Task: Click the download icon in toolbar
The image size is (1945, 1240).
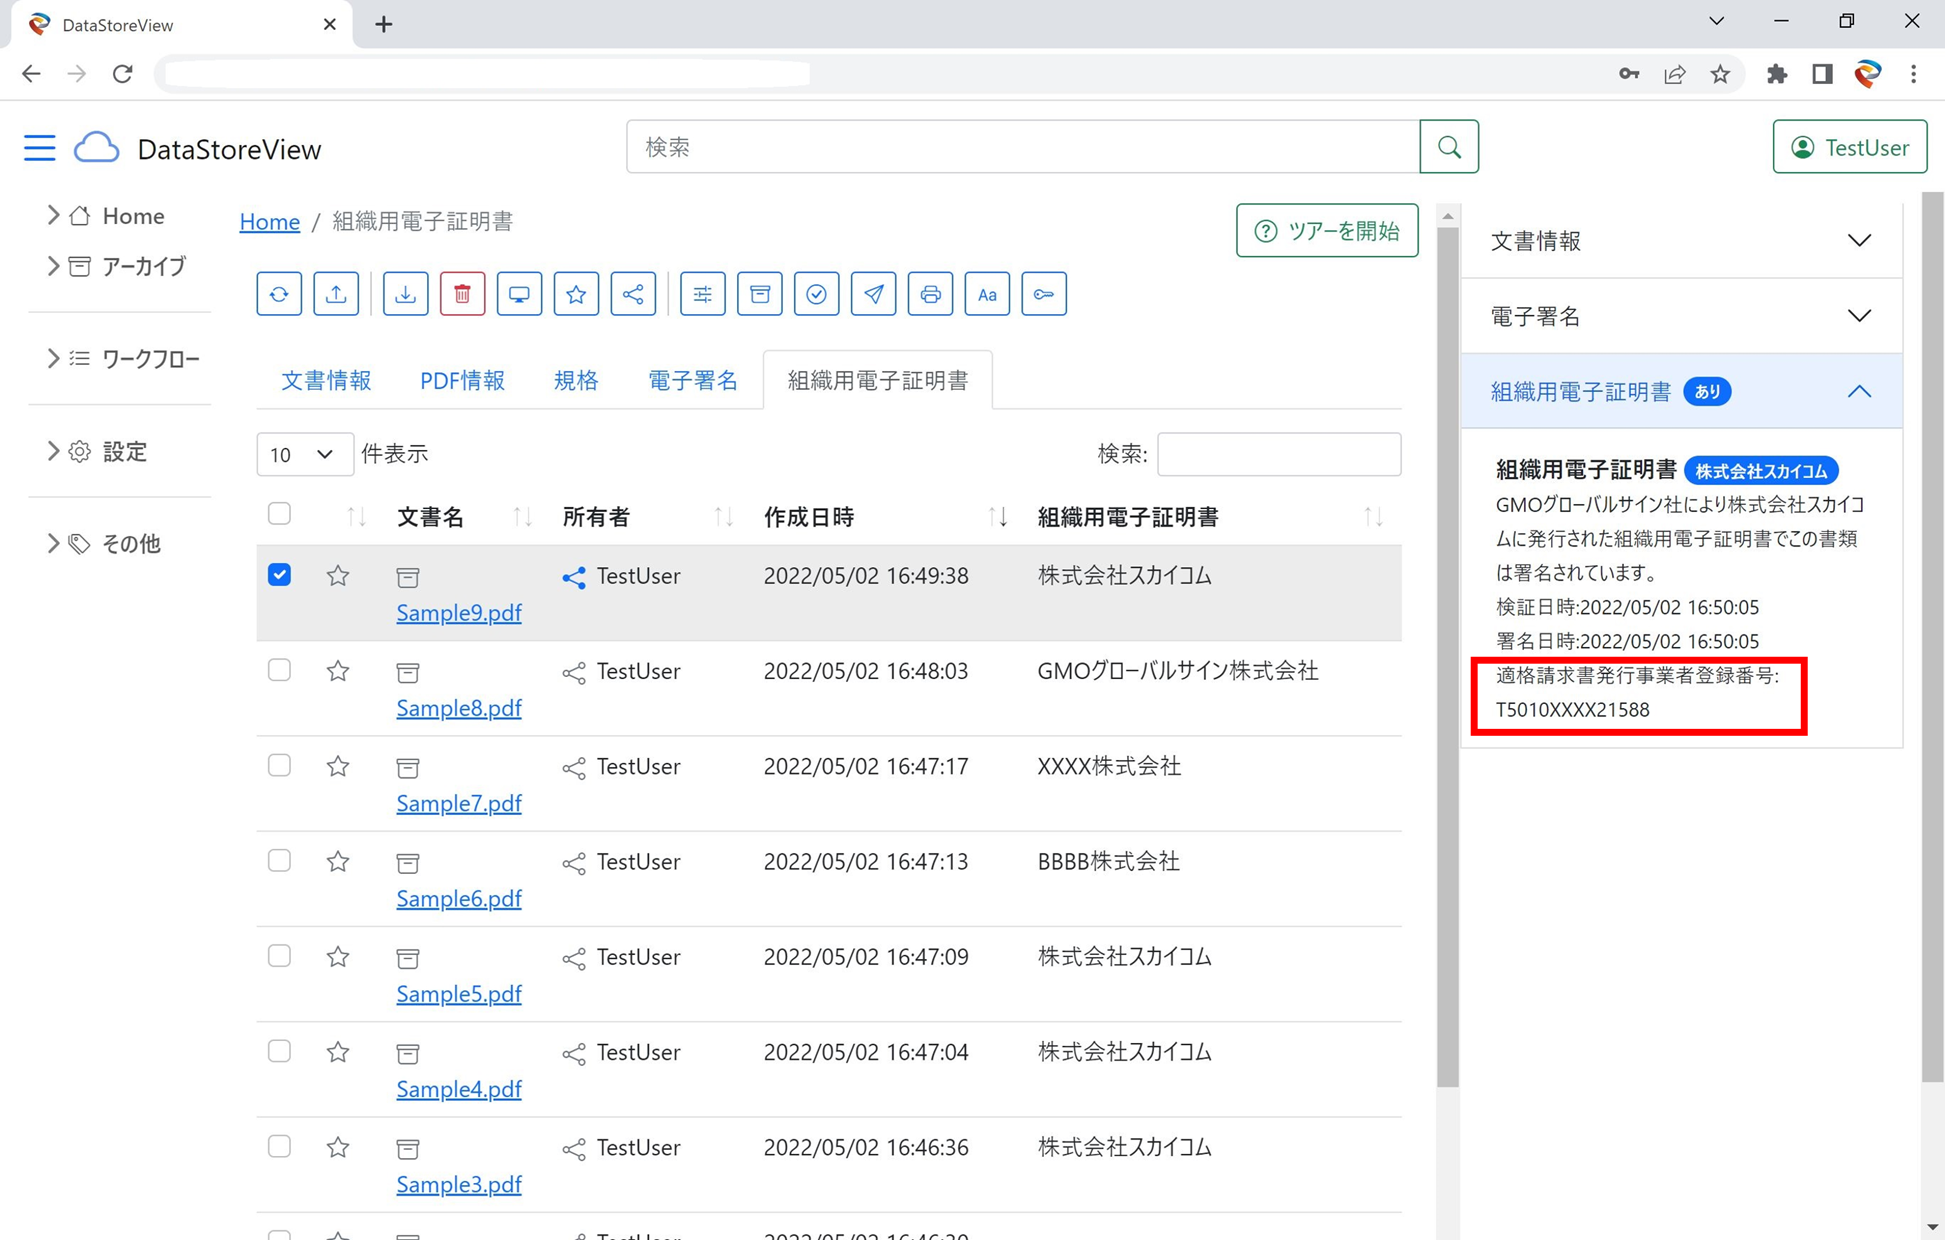Action: pos(405,294)
